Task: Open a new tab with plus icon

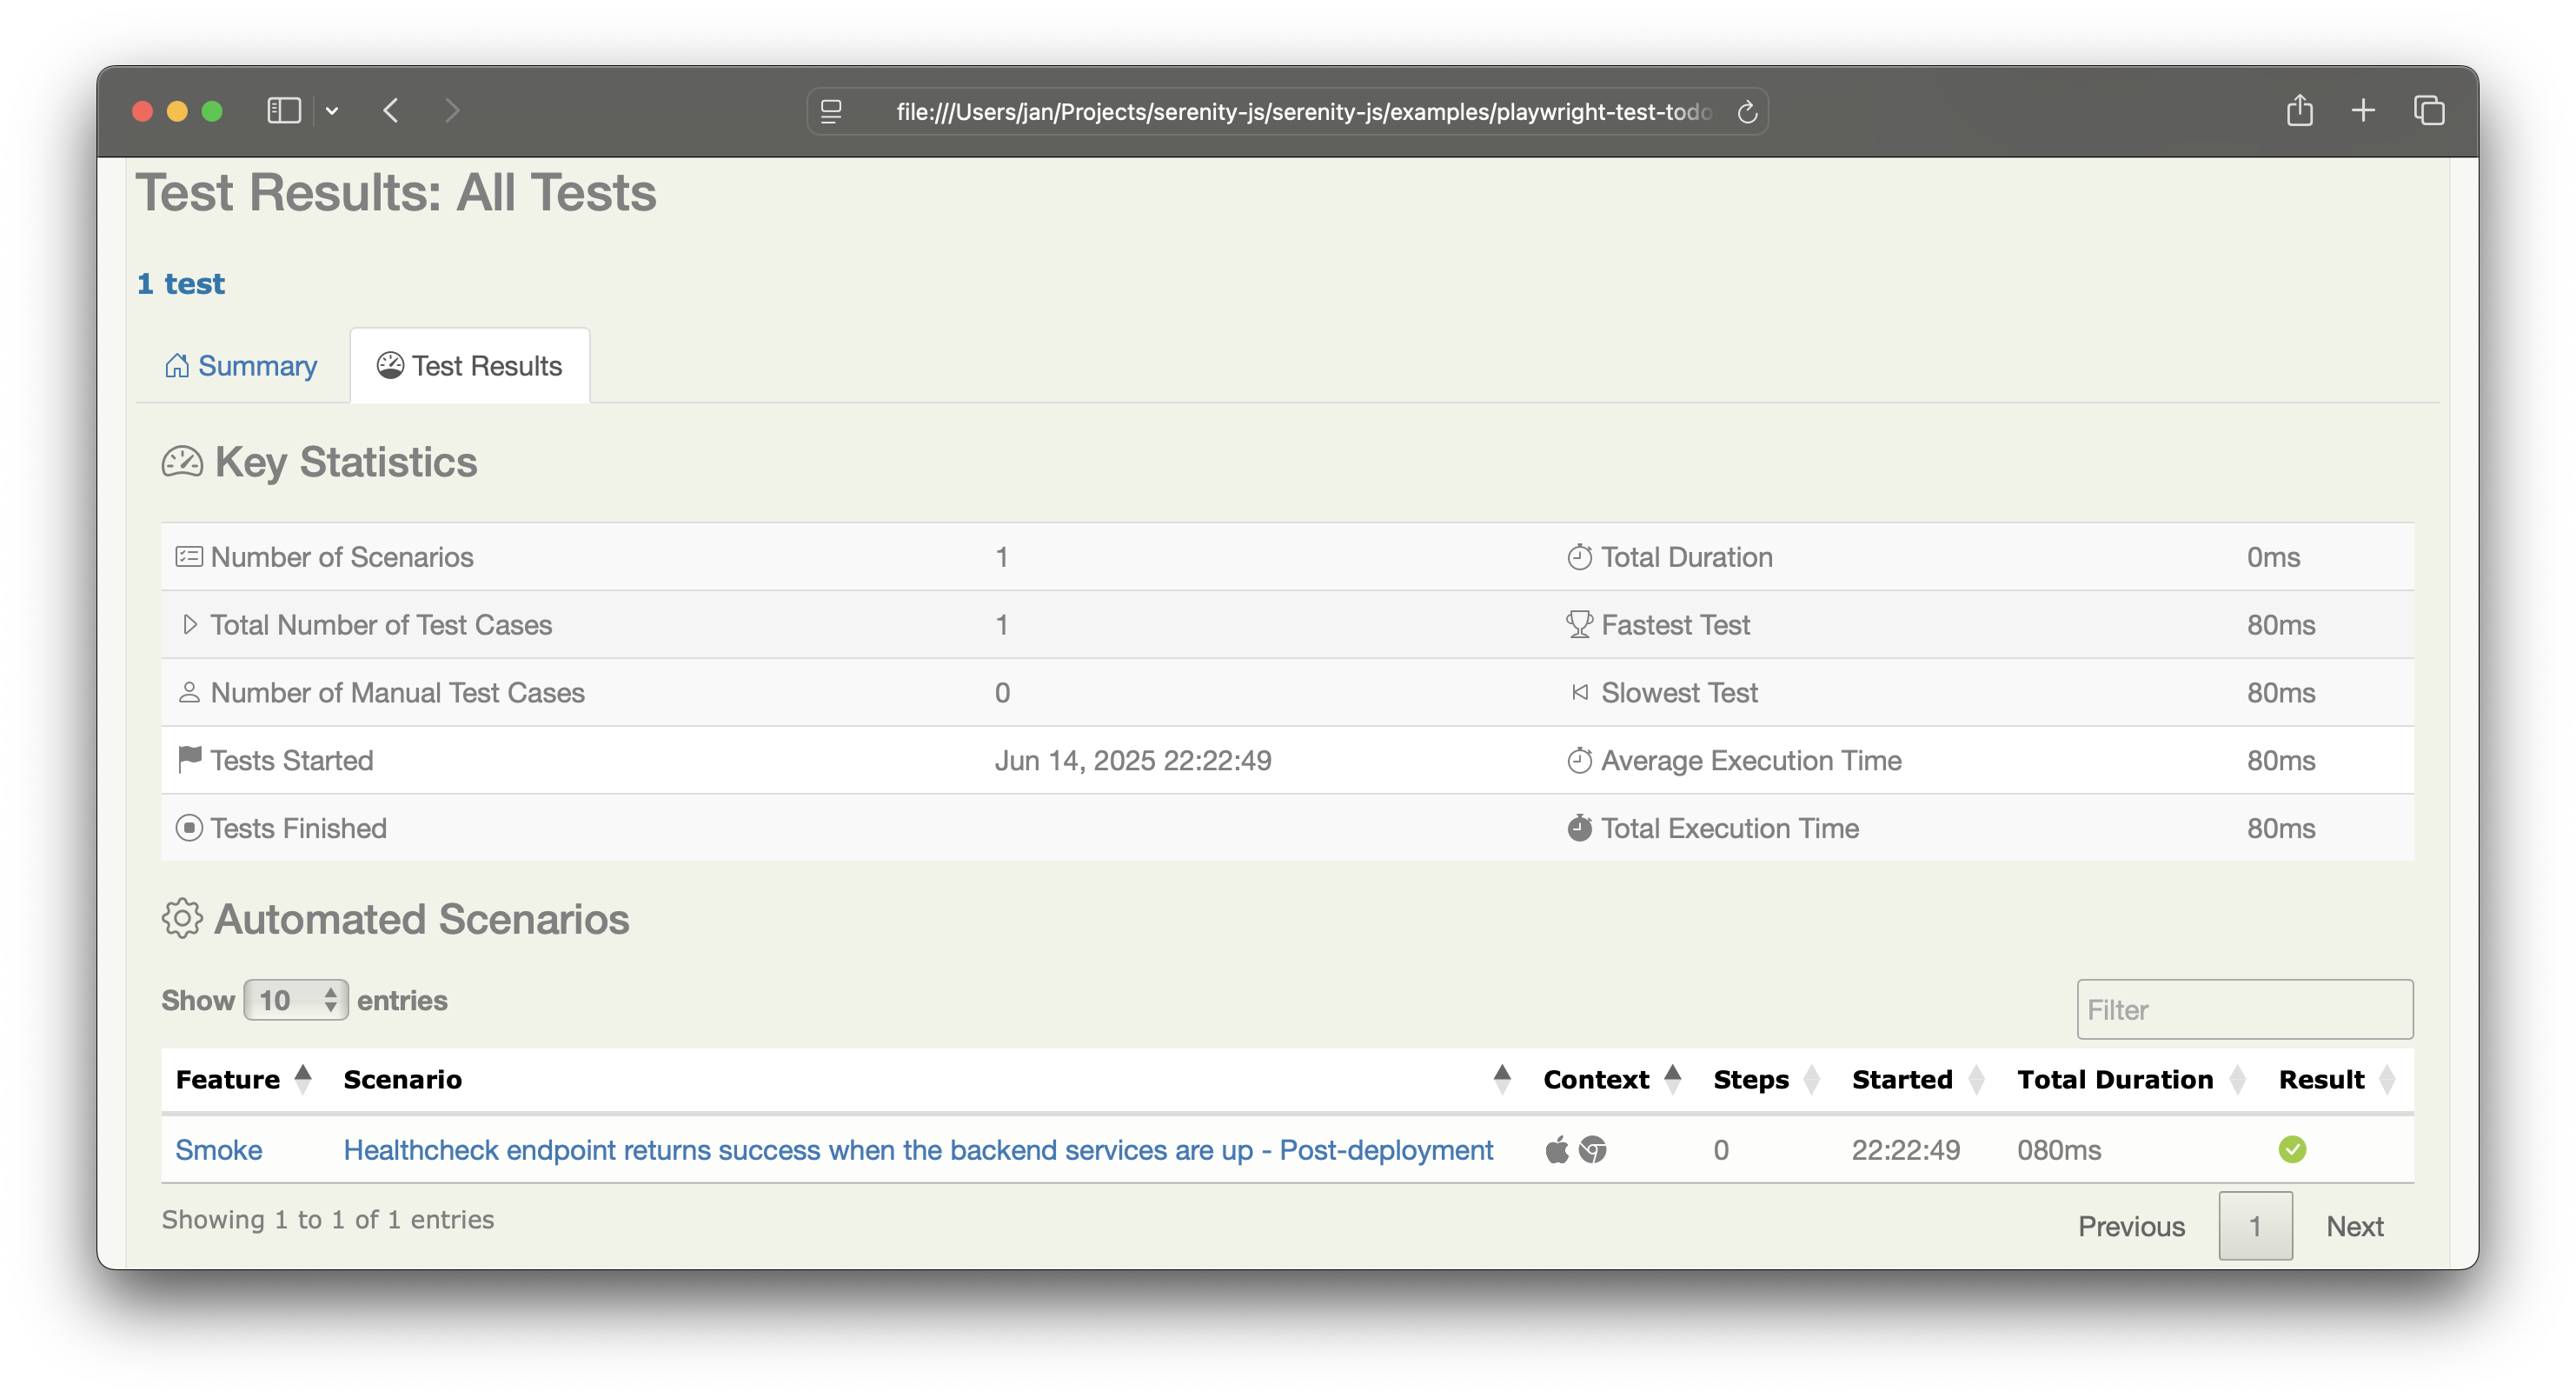Action: pyautogui.click(x=2363, y=110)
